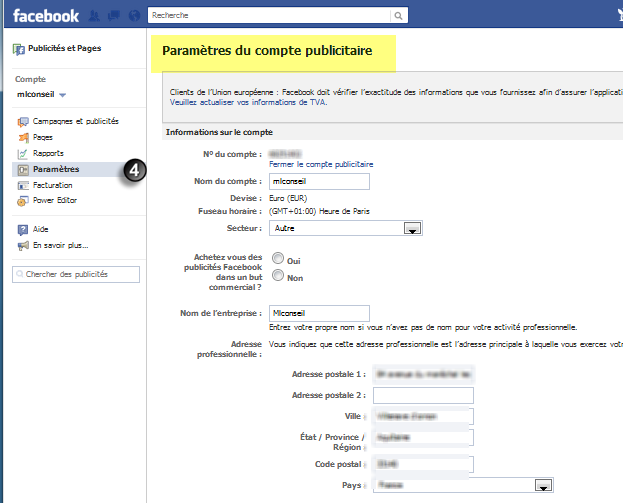This screenshot has height=503, width=623.
Task: Click the Power Editor icon
Action: click(x=23, y=201)
